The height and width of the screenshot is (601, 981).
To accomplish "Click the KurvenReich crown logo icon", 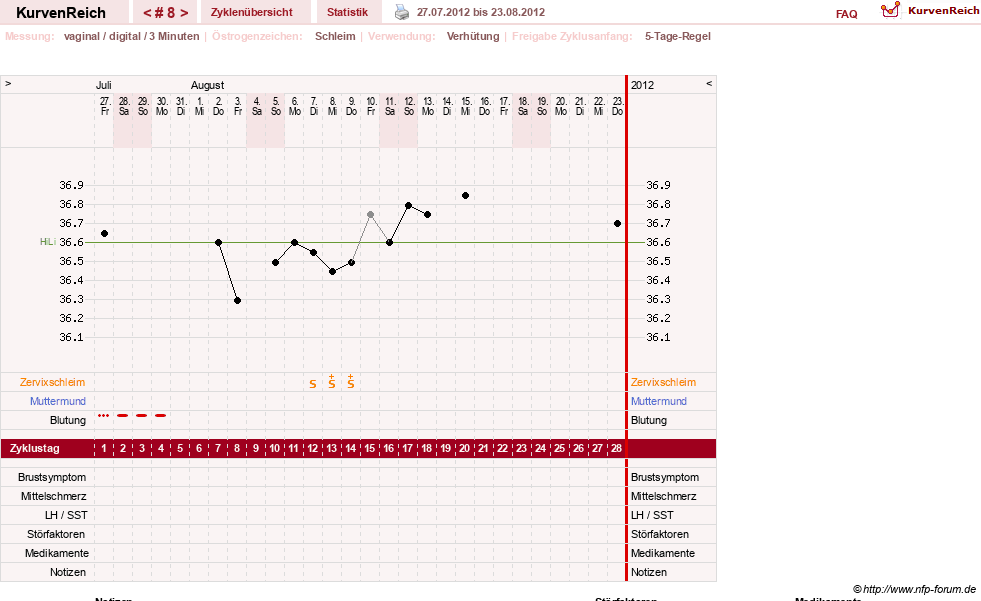I will pyautogui.click(x=890, y=10).
